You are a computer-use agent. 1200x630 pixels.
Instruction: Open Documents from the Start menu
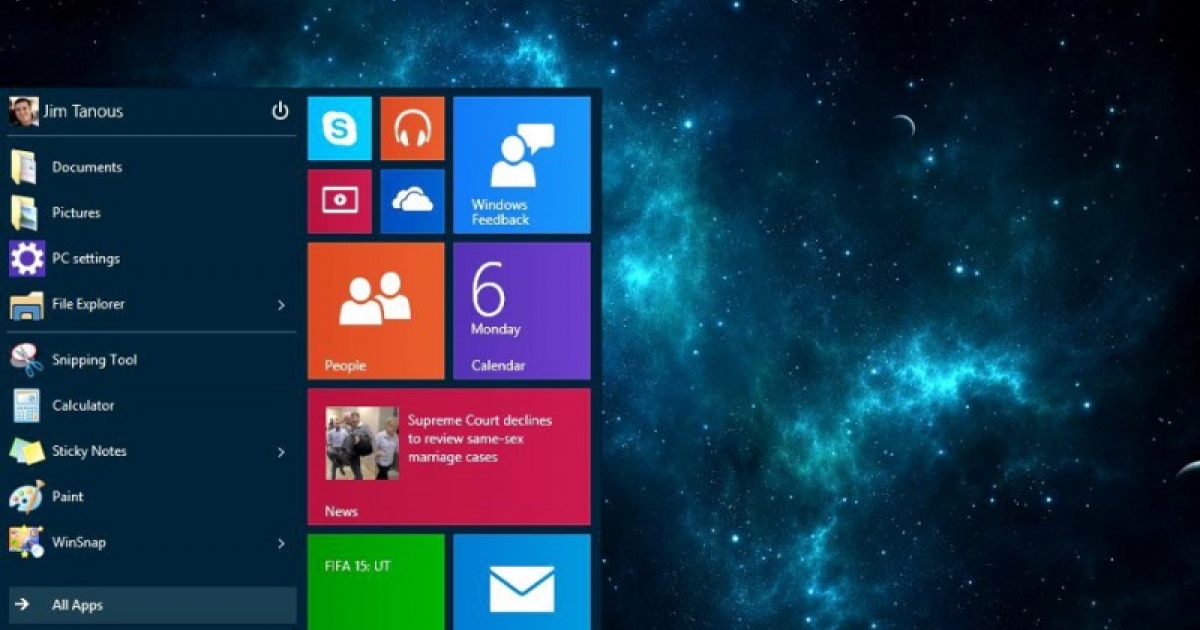[87, 167]
